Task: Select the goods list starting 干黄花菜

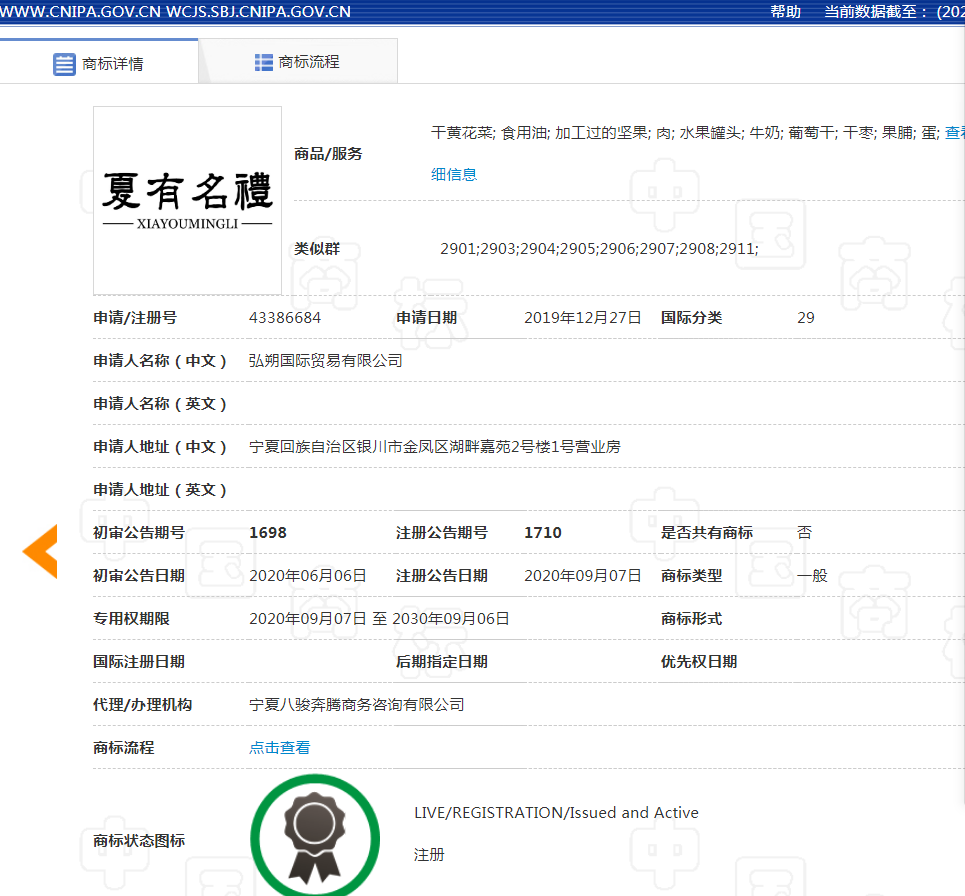Action: 685,133
